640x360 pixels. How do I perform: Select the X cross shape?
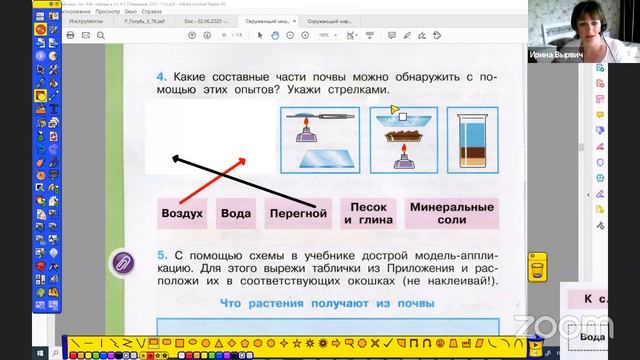tap(375, 344)
